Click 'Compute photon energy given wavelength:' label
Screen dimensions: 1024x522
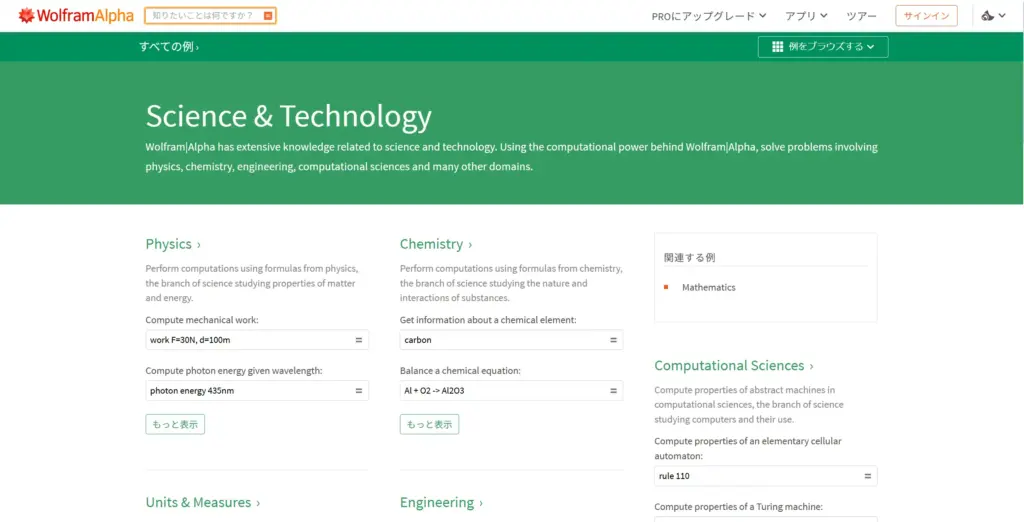234,370
